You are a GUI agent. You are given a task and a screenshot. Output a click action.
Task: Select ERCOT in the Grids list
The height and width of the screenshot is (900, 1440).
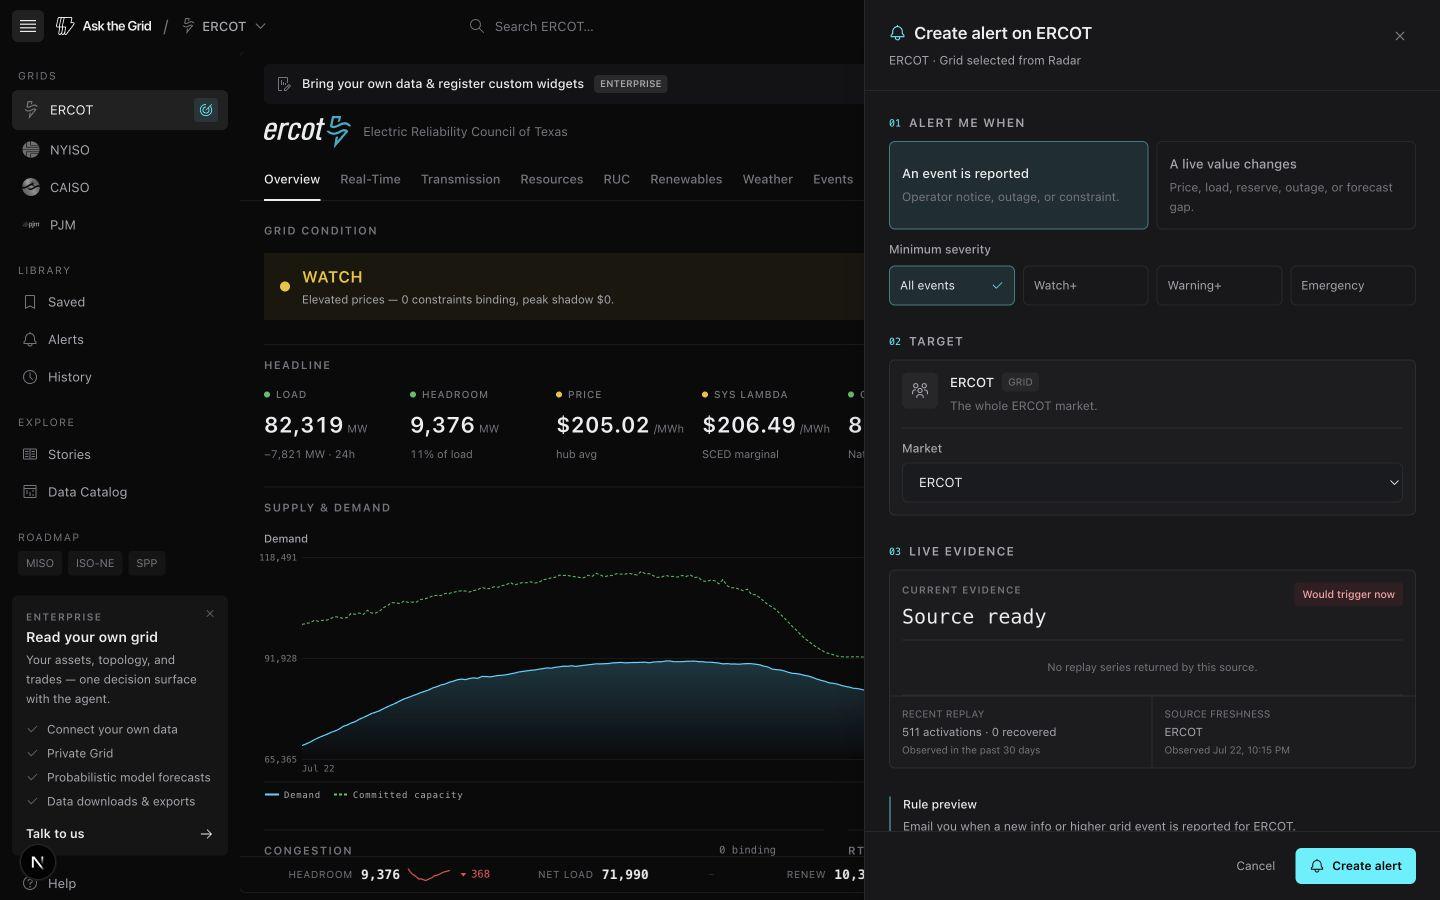point(120,110)
